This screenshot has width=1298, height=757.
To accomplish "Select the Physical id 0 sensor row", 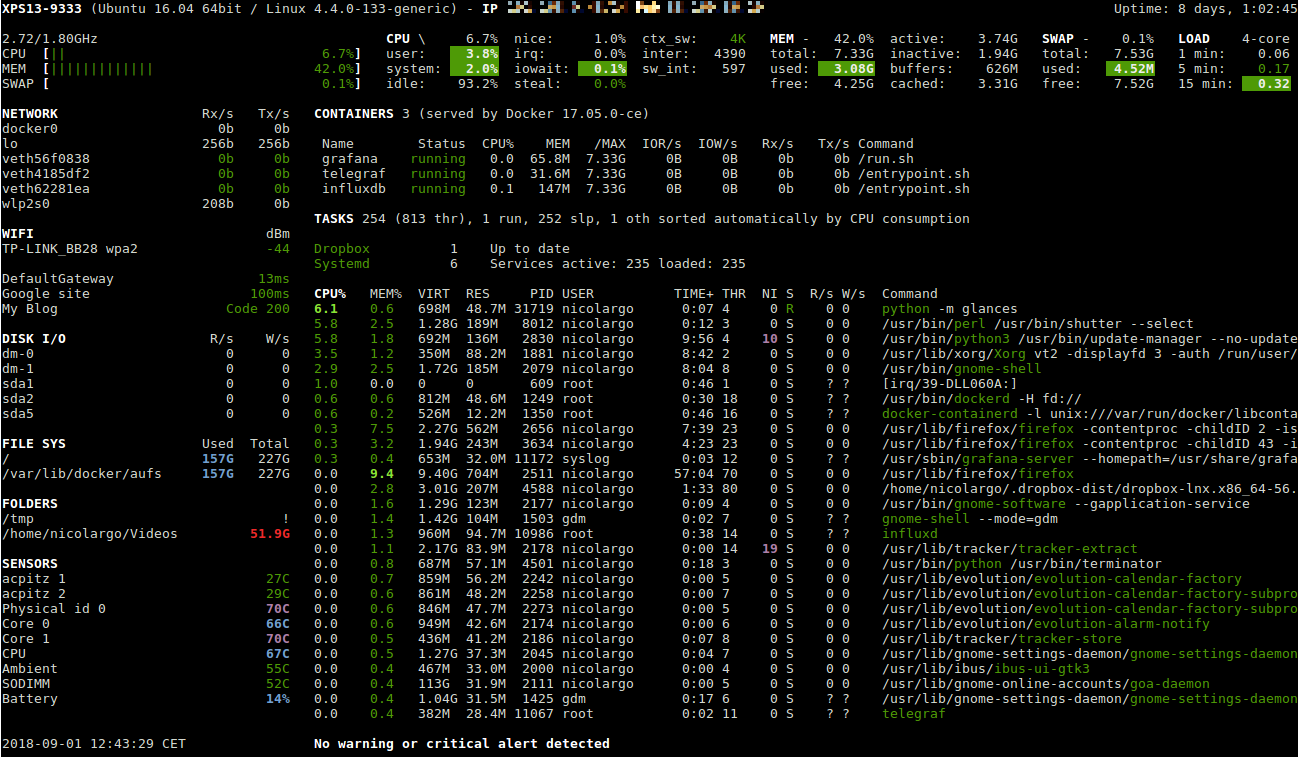I will pyautogui.click(x=146, y=609).
